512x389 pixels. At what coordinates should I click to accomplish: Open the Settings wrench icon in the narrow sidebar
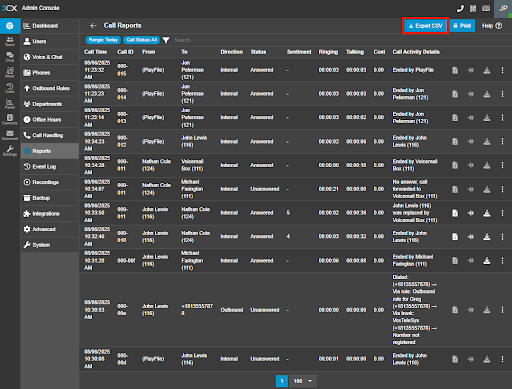(x=10, y=151)
